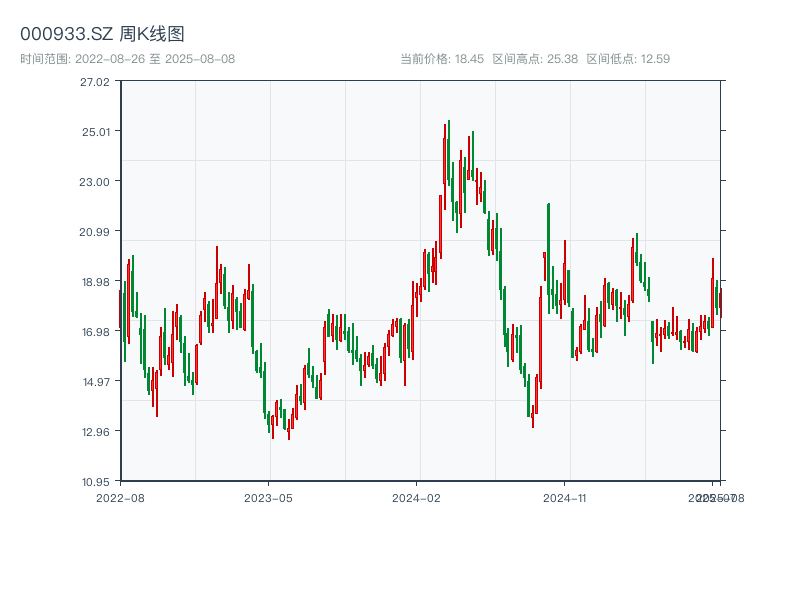Image resolution: width=800 pixels, height=600 pixels.
Task: Select the 16.98 price tick label
Action: click(x=96, y=332)
